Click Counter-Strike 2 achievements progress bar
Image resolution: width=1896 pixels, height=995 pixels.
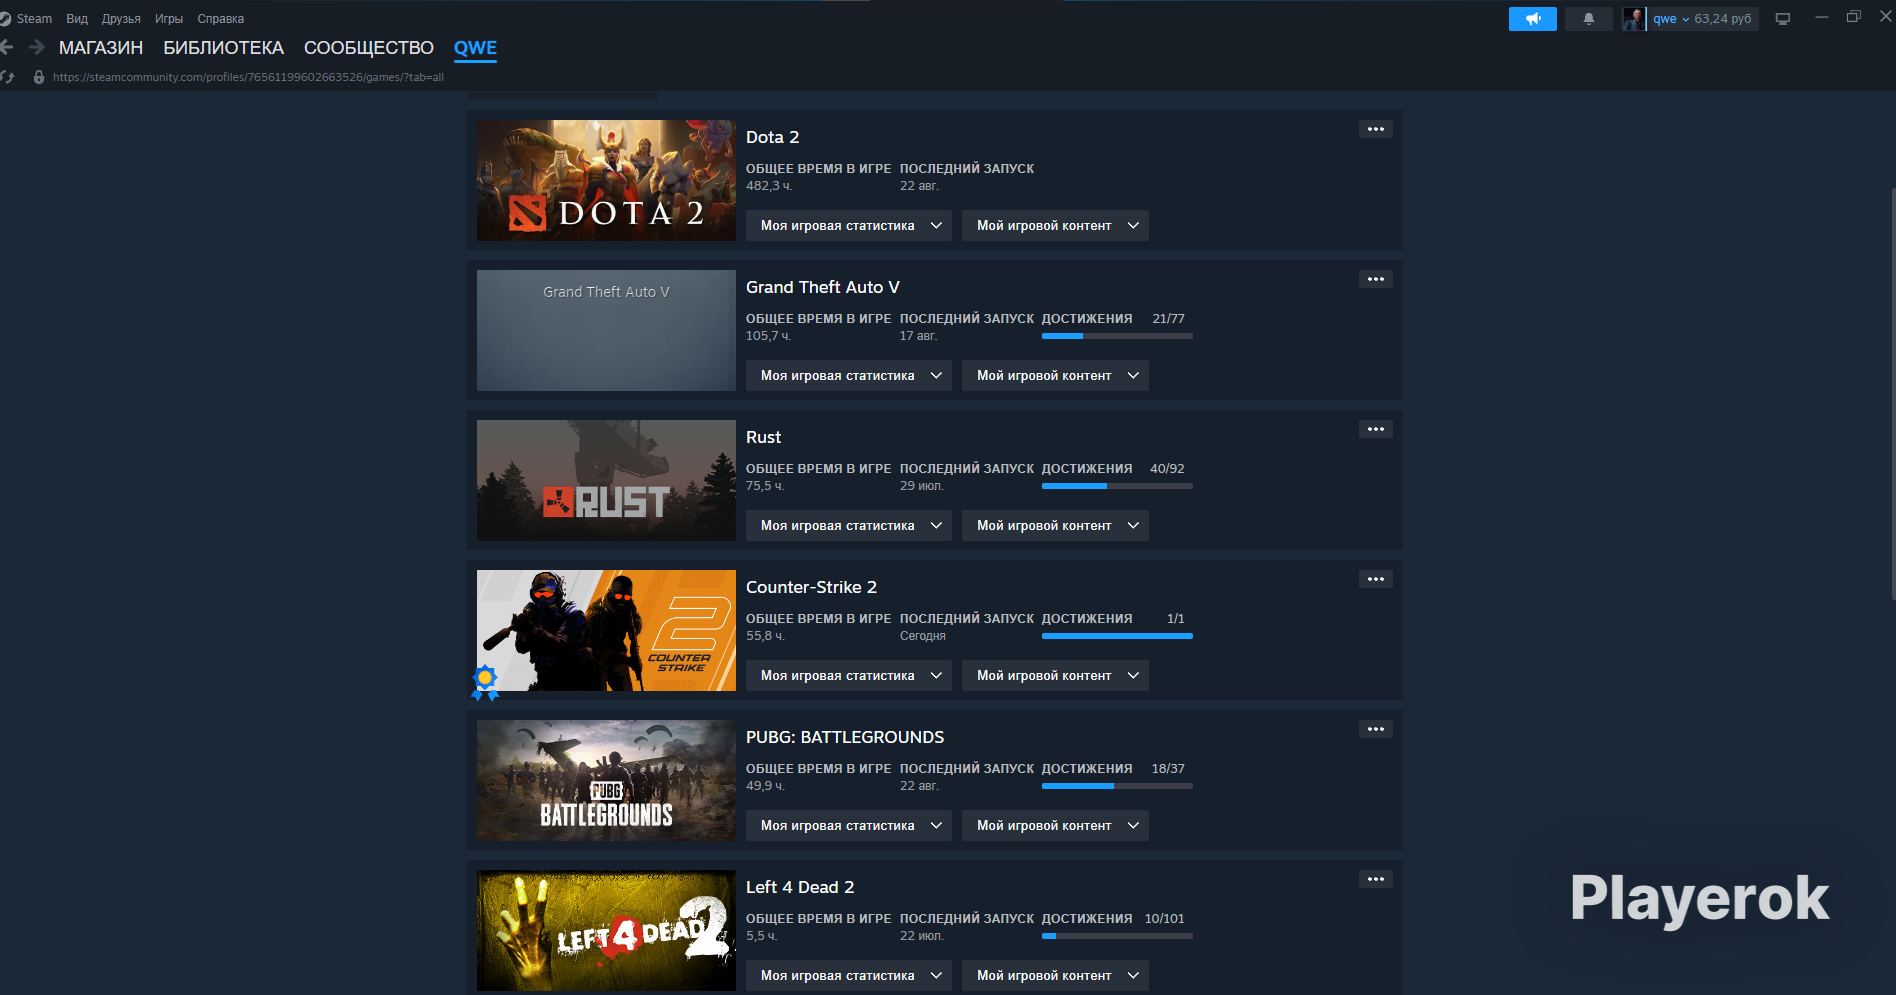[x=1117, y=636]
